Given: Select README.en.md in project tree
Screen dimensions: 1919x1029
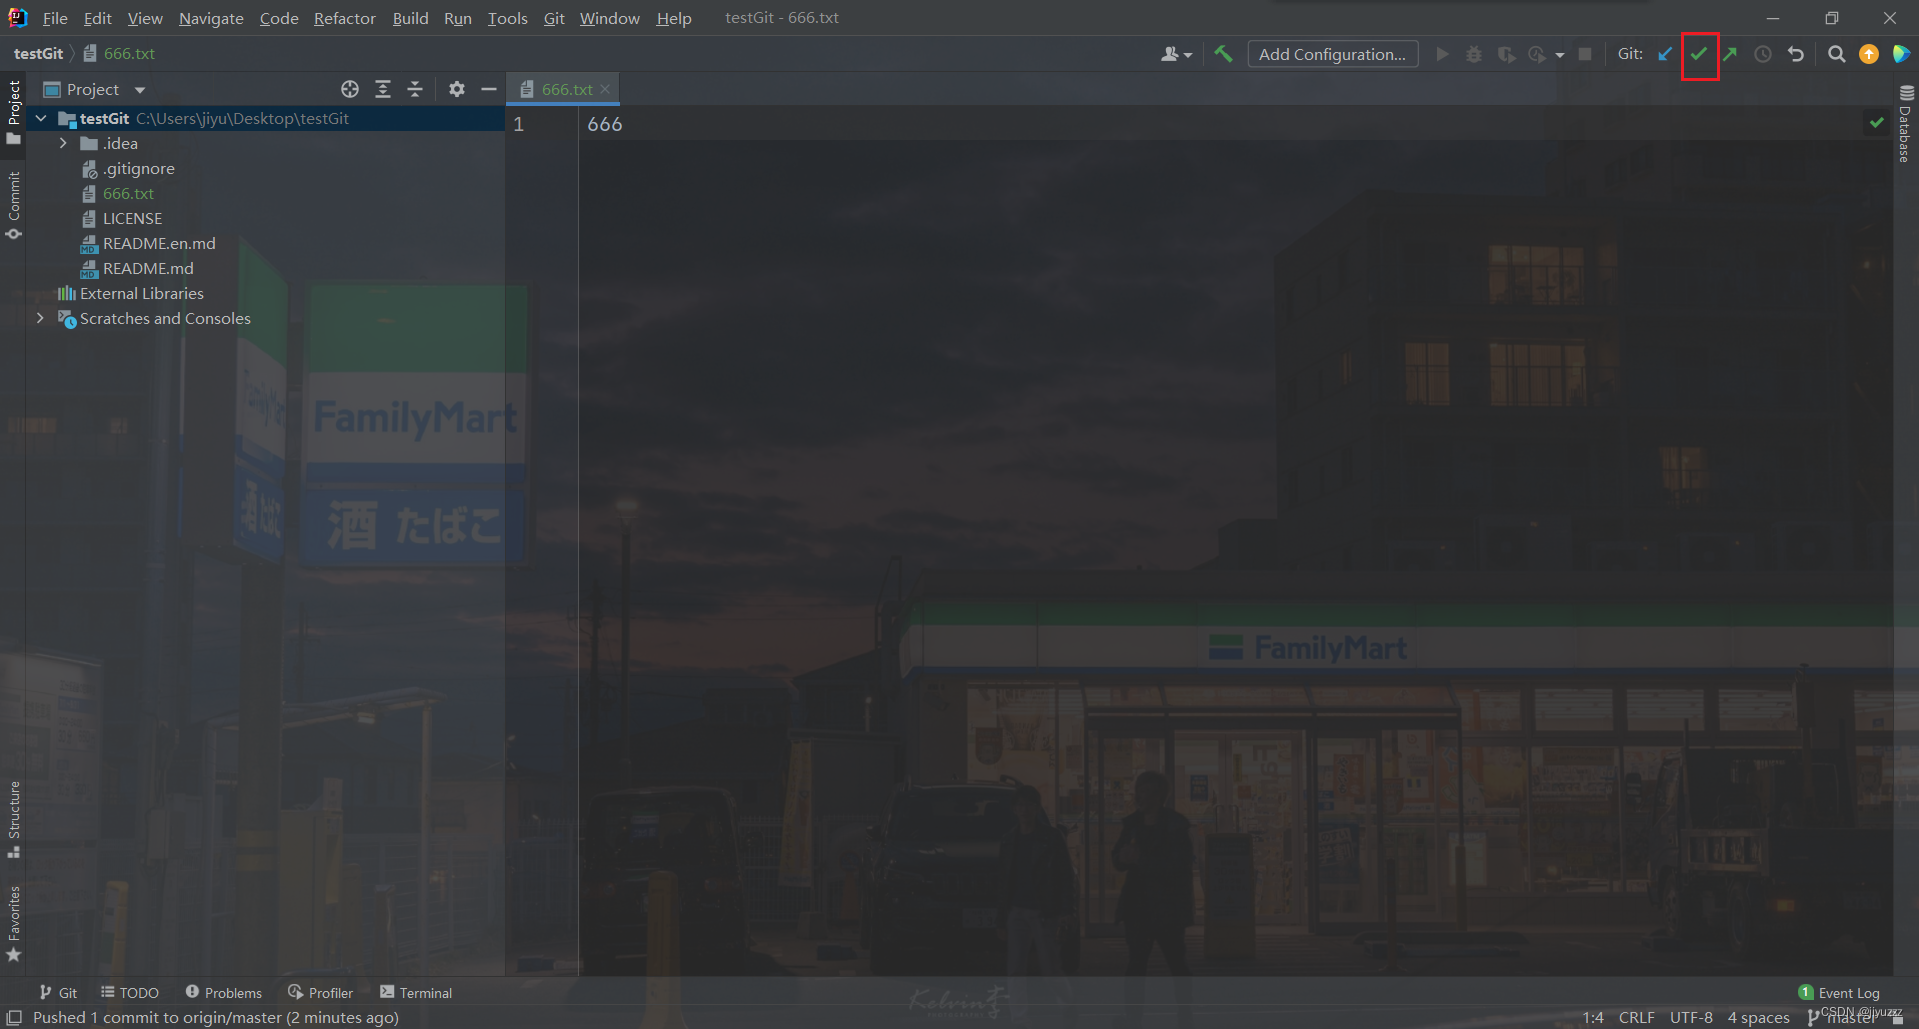Looking at the screenshot, I should (159, 243).
